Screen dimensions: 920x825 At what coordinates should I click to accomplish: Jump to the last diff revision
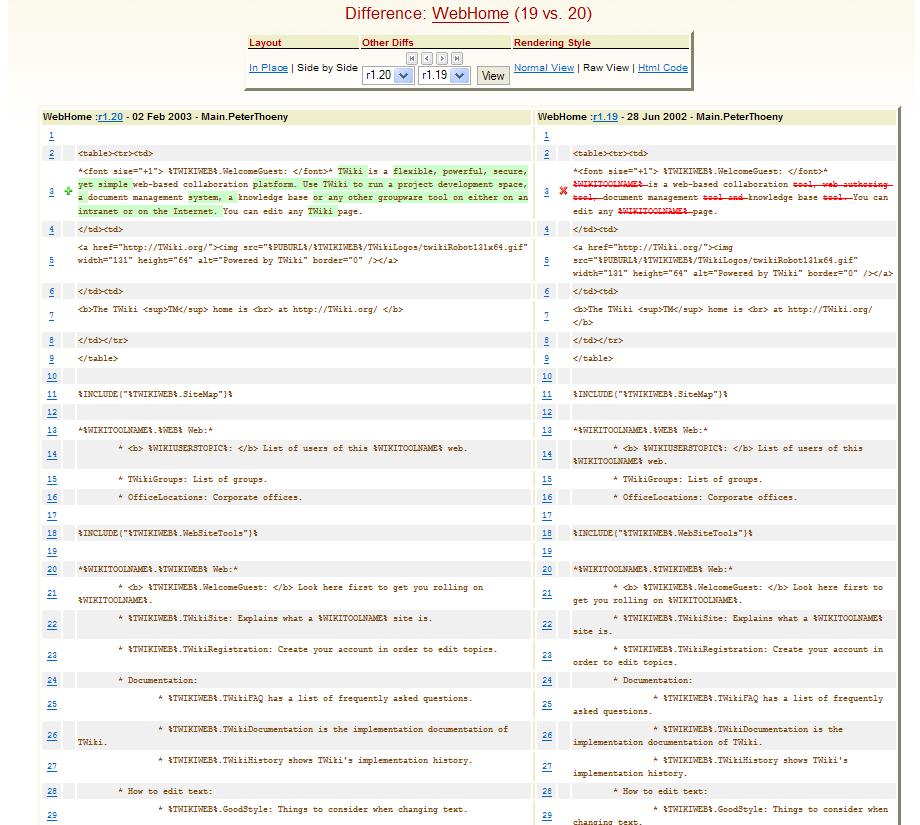(x=457, y=59)
